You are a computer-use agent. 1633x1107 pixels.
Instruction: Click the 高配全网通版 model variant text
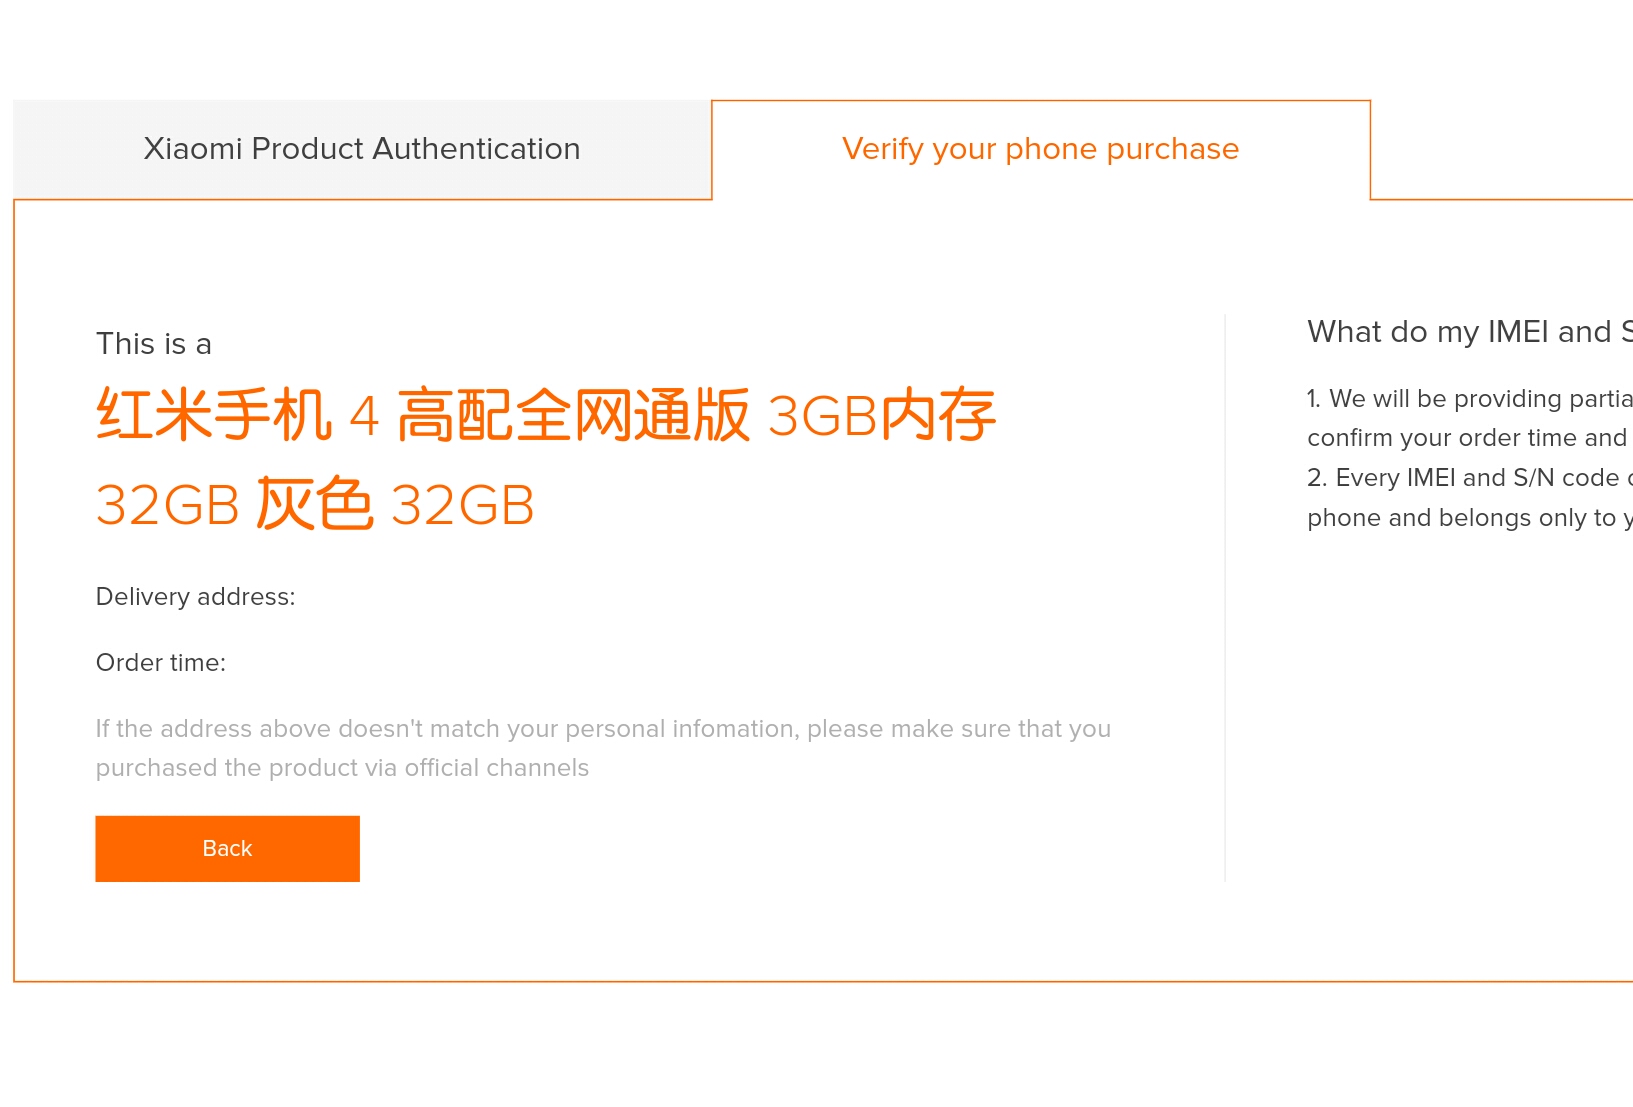pos(573,416)
